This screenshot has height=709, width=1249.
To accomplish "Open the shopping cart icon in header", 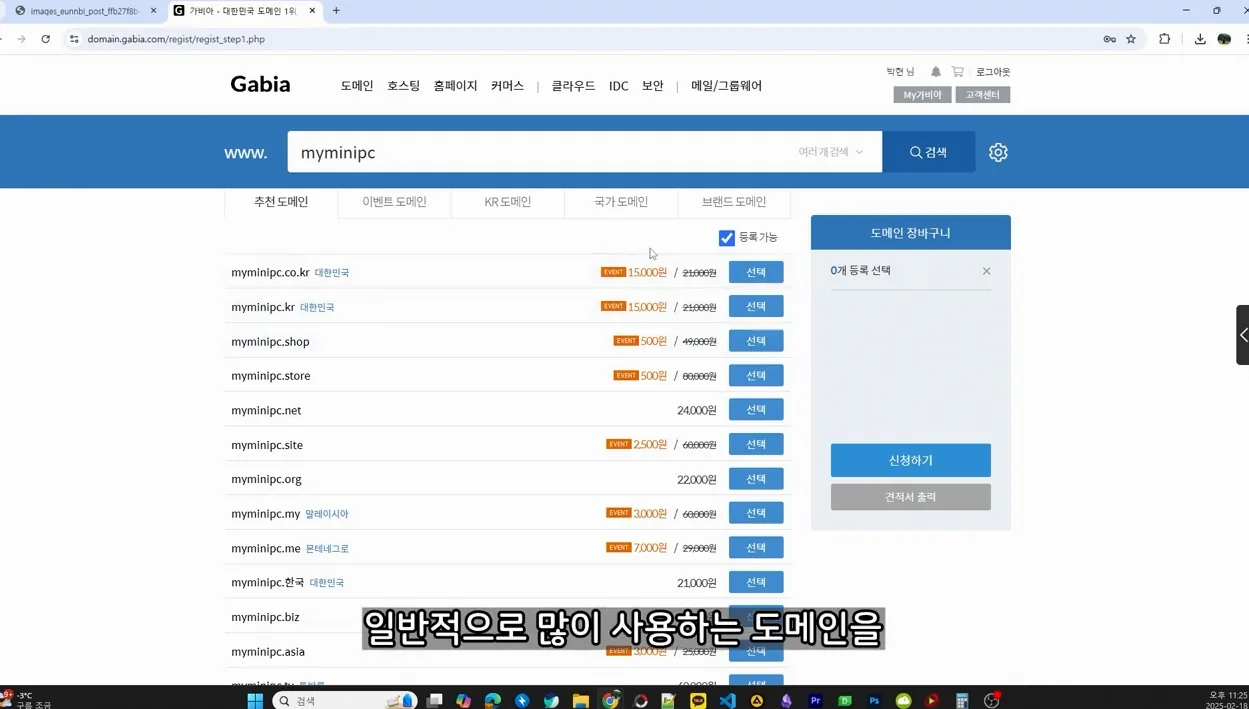I will click(x=958, y=72).
